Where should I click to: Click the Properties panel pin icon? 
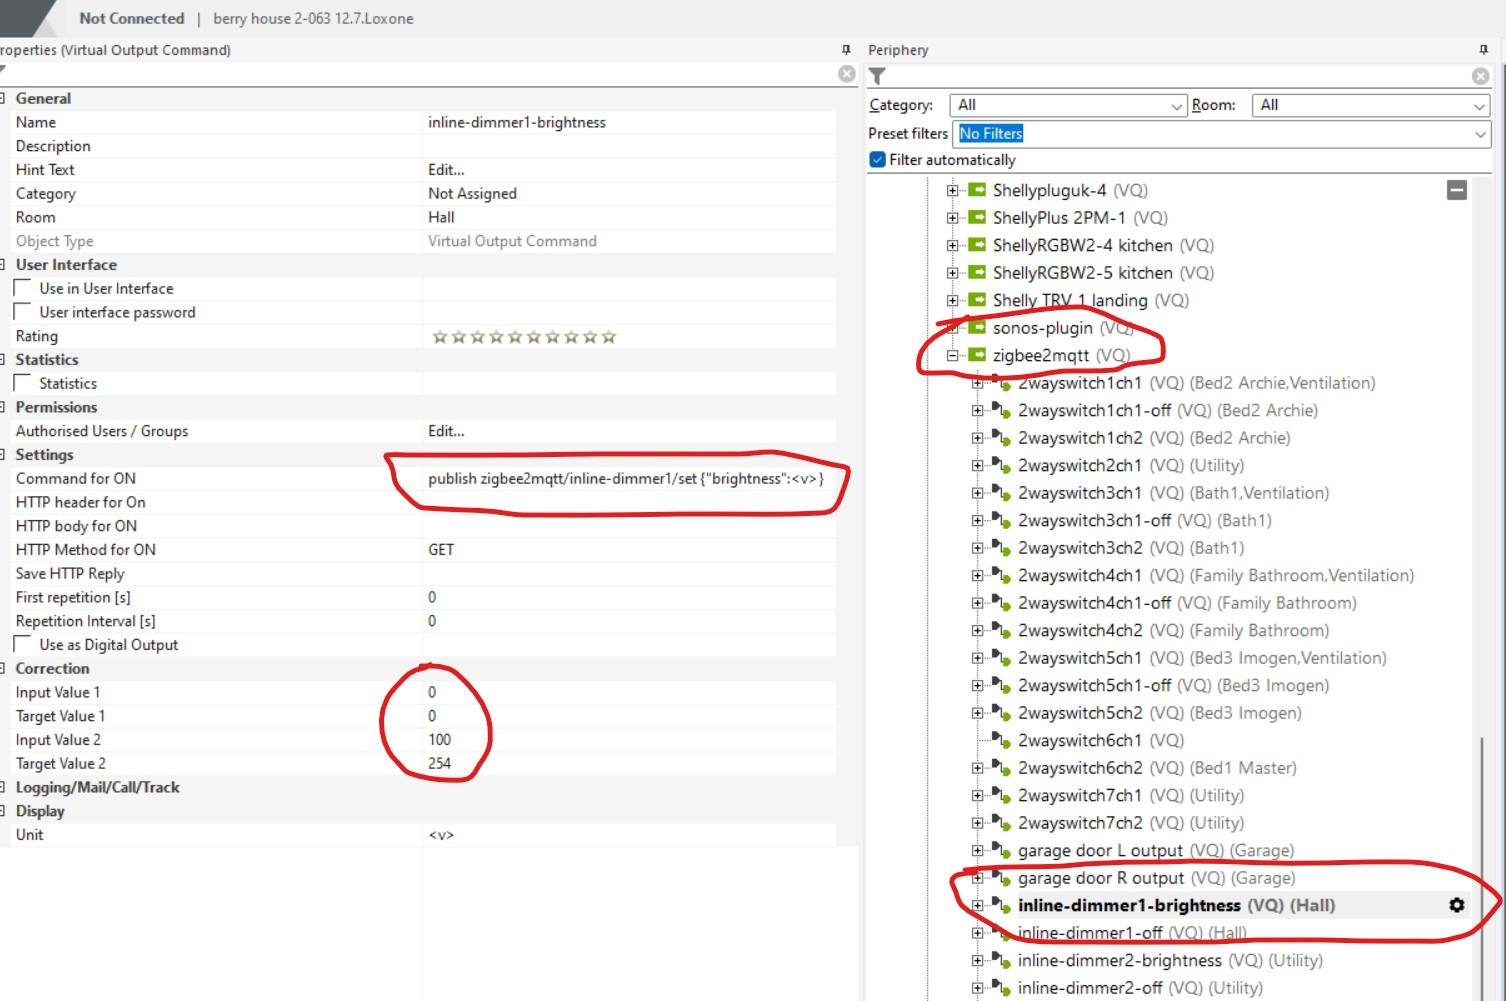click(x=846, y=50)
